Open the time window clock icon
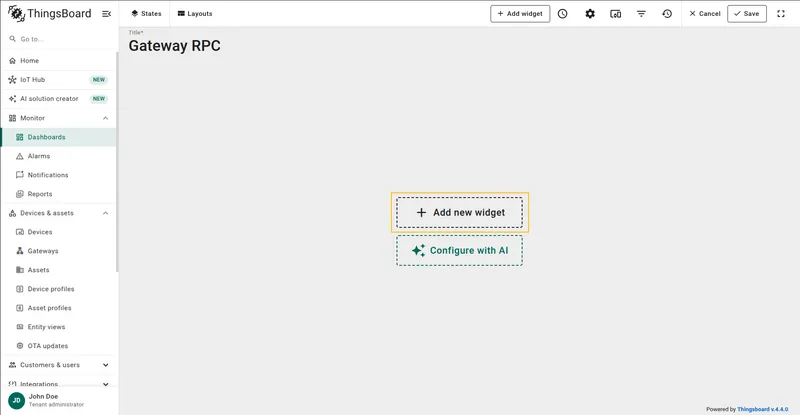The height and width of the screenshot is (415, 800). click(x=562, y=14)
